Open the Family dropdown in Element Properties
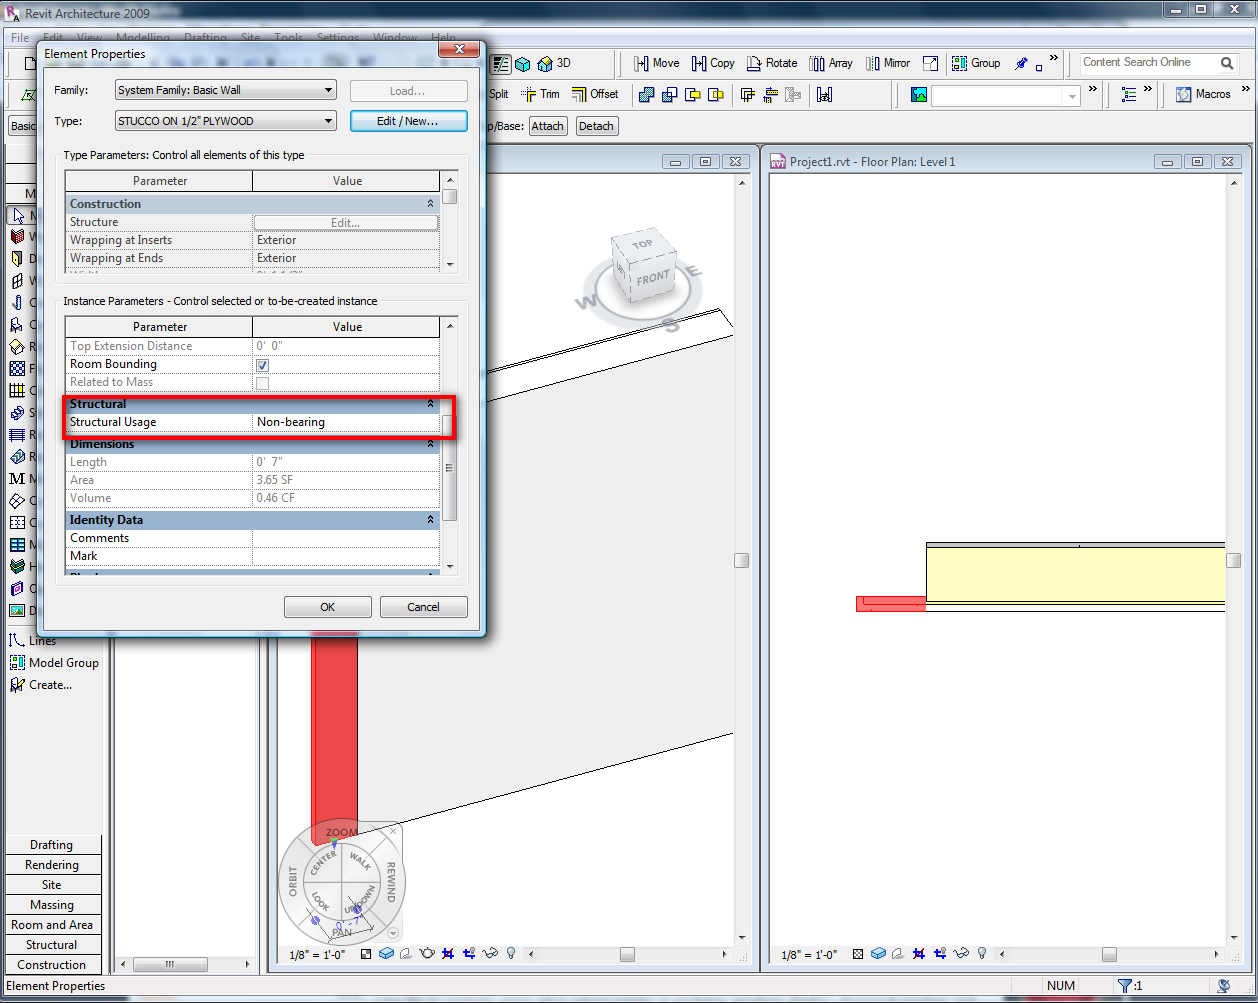The image size is (1258, 1003). [226, 90]
